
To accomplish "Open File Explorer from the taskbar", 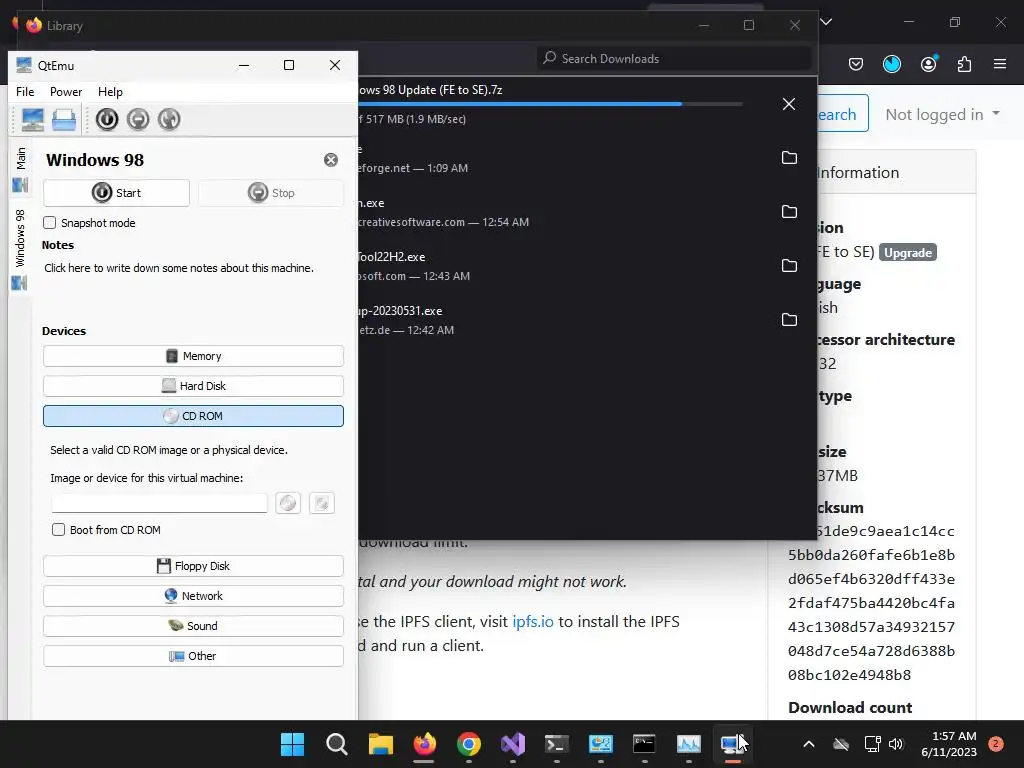I will pos(381,744).
